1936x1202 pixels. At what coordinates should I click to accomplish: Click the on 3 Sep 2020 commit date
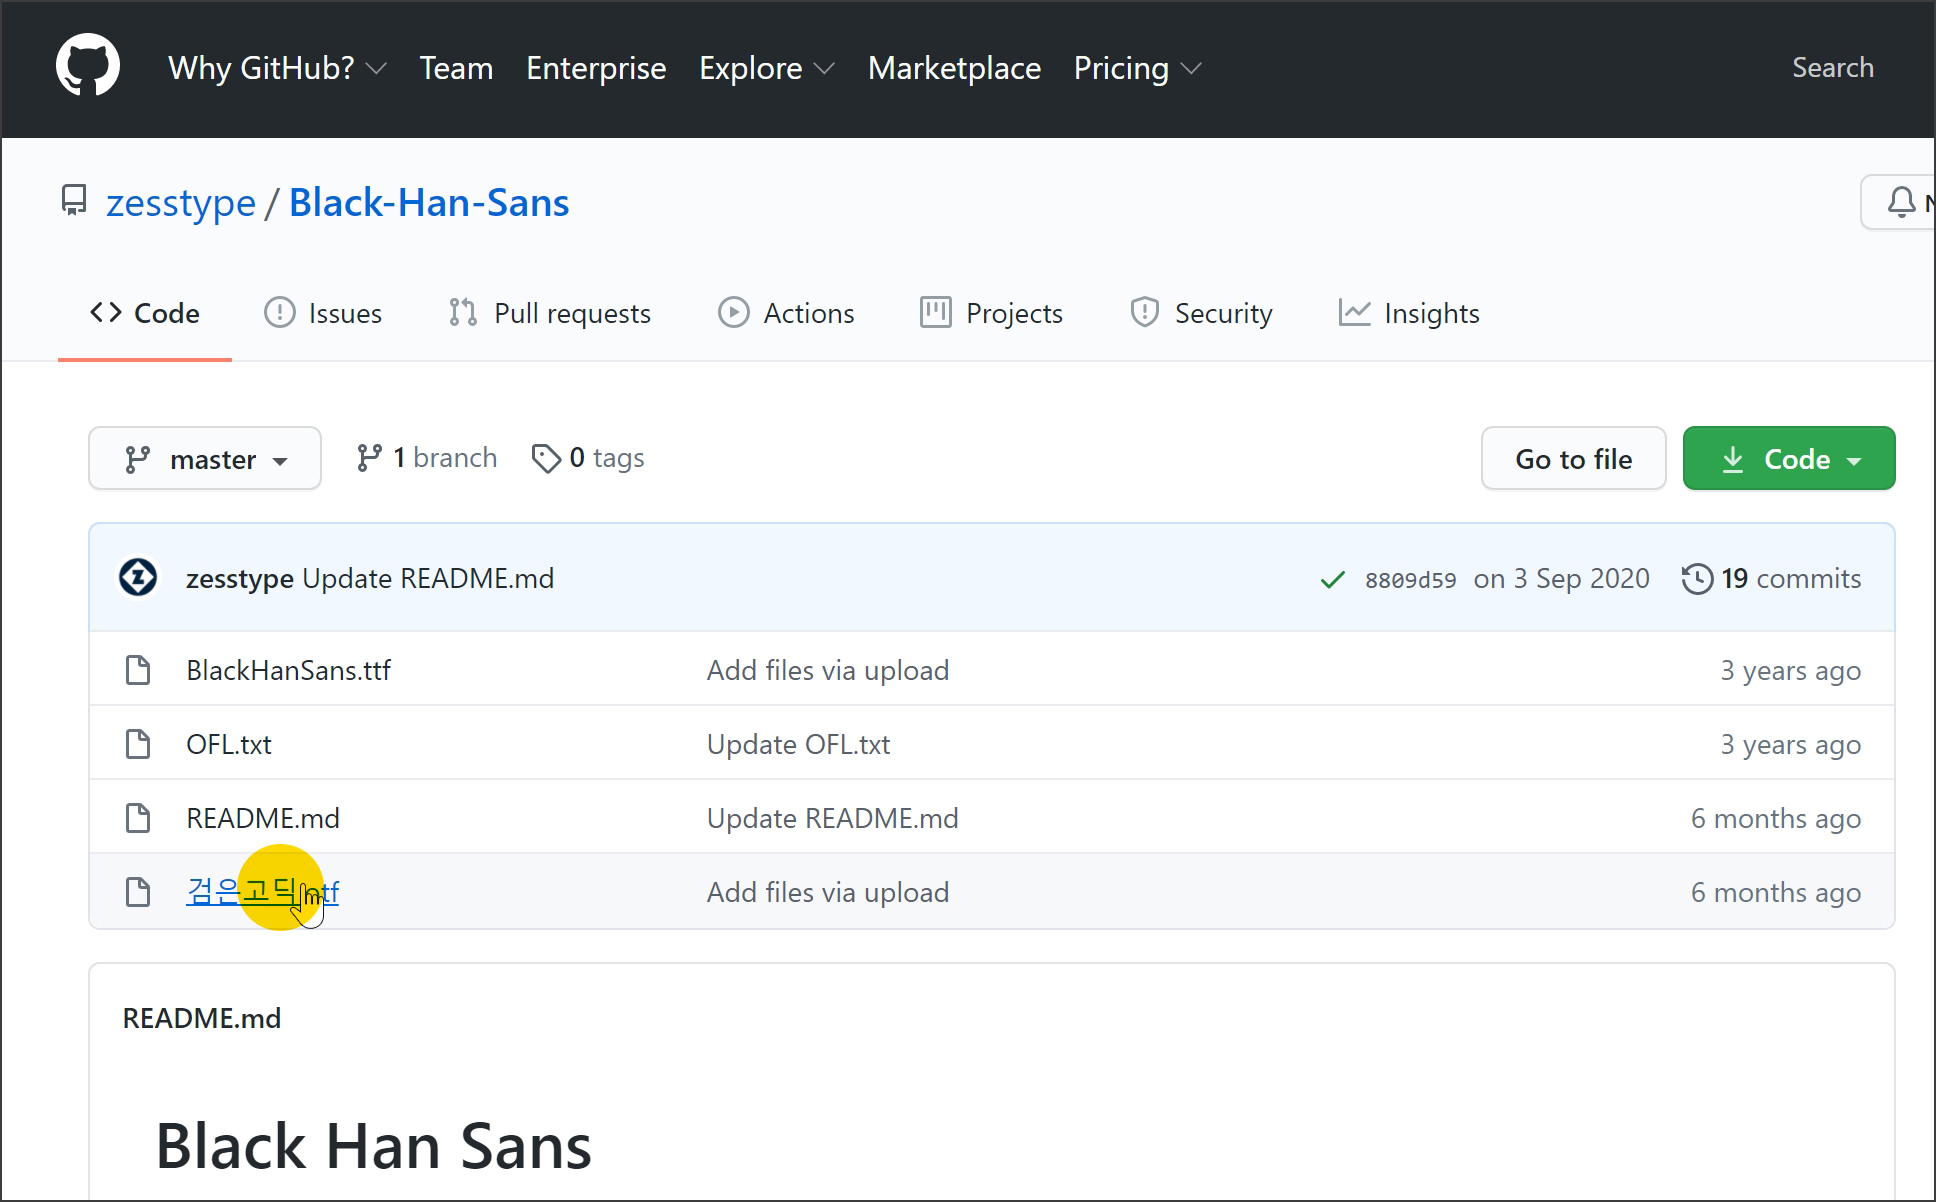(x=1561, y=578)
